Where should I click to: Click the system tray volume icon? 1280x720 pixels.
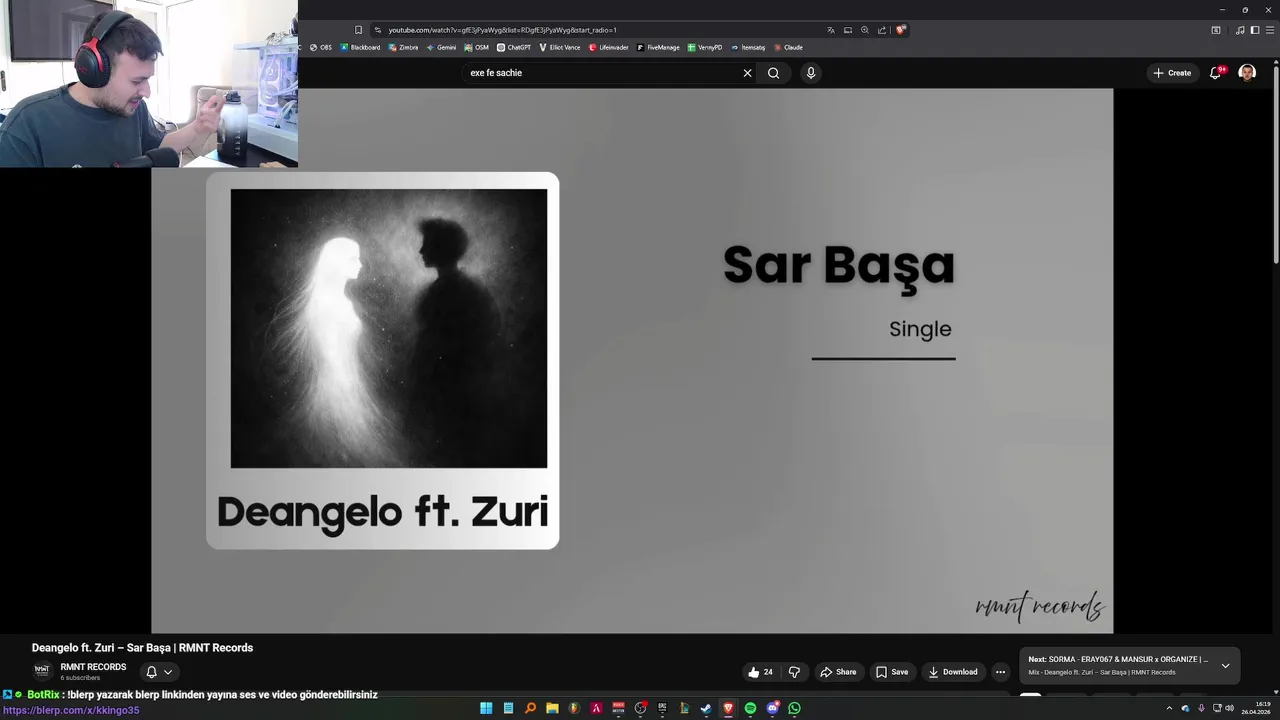coord(1229,708)
